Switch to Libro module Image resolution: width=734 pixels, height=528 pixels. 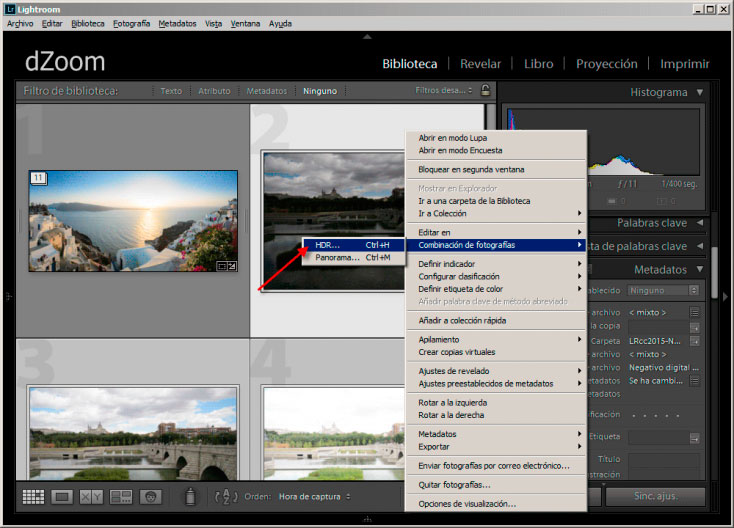pos(538,64)
